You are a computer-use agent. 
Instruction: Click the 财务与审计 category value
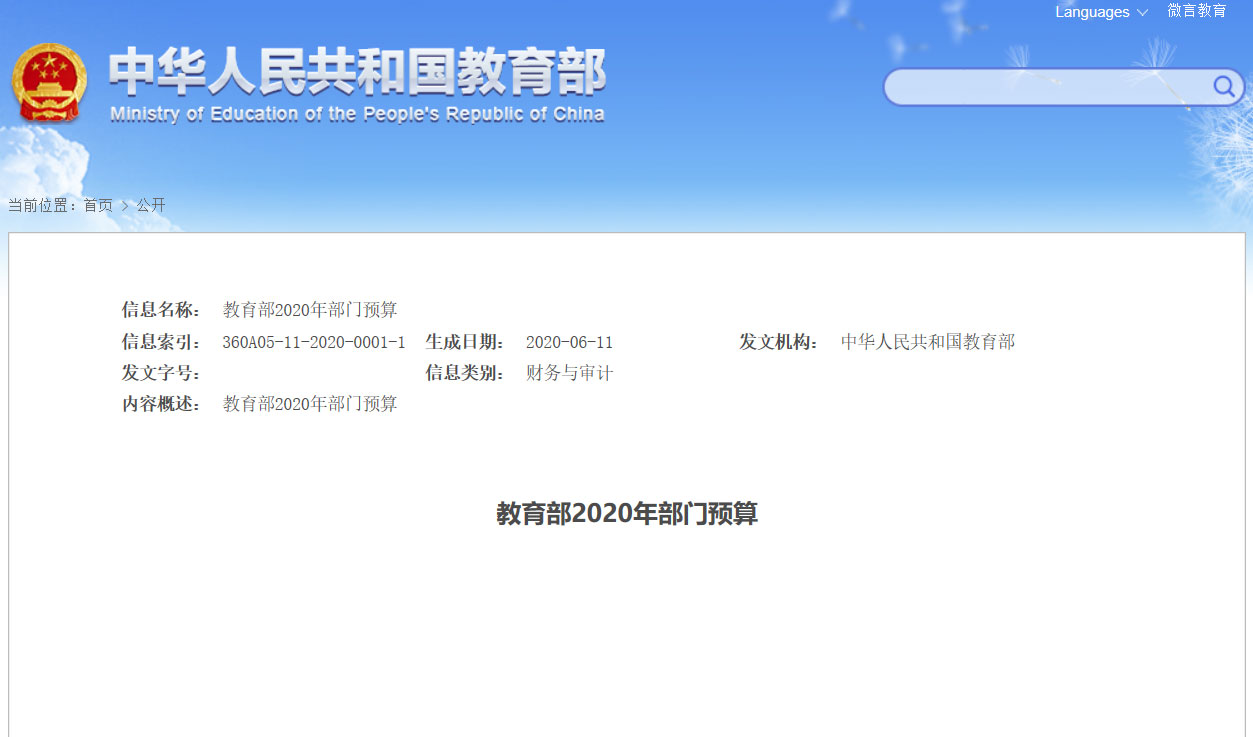(x=569, y=373)
